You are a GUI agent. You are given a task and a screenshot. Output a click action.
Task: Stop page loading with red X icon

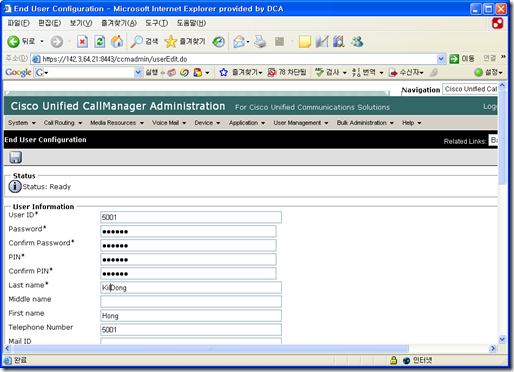click(x=83, y=42)
